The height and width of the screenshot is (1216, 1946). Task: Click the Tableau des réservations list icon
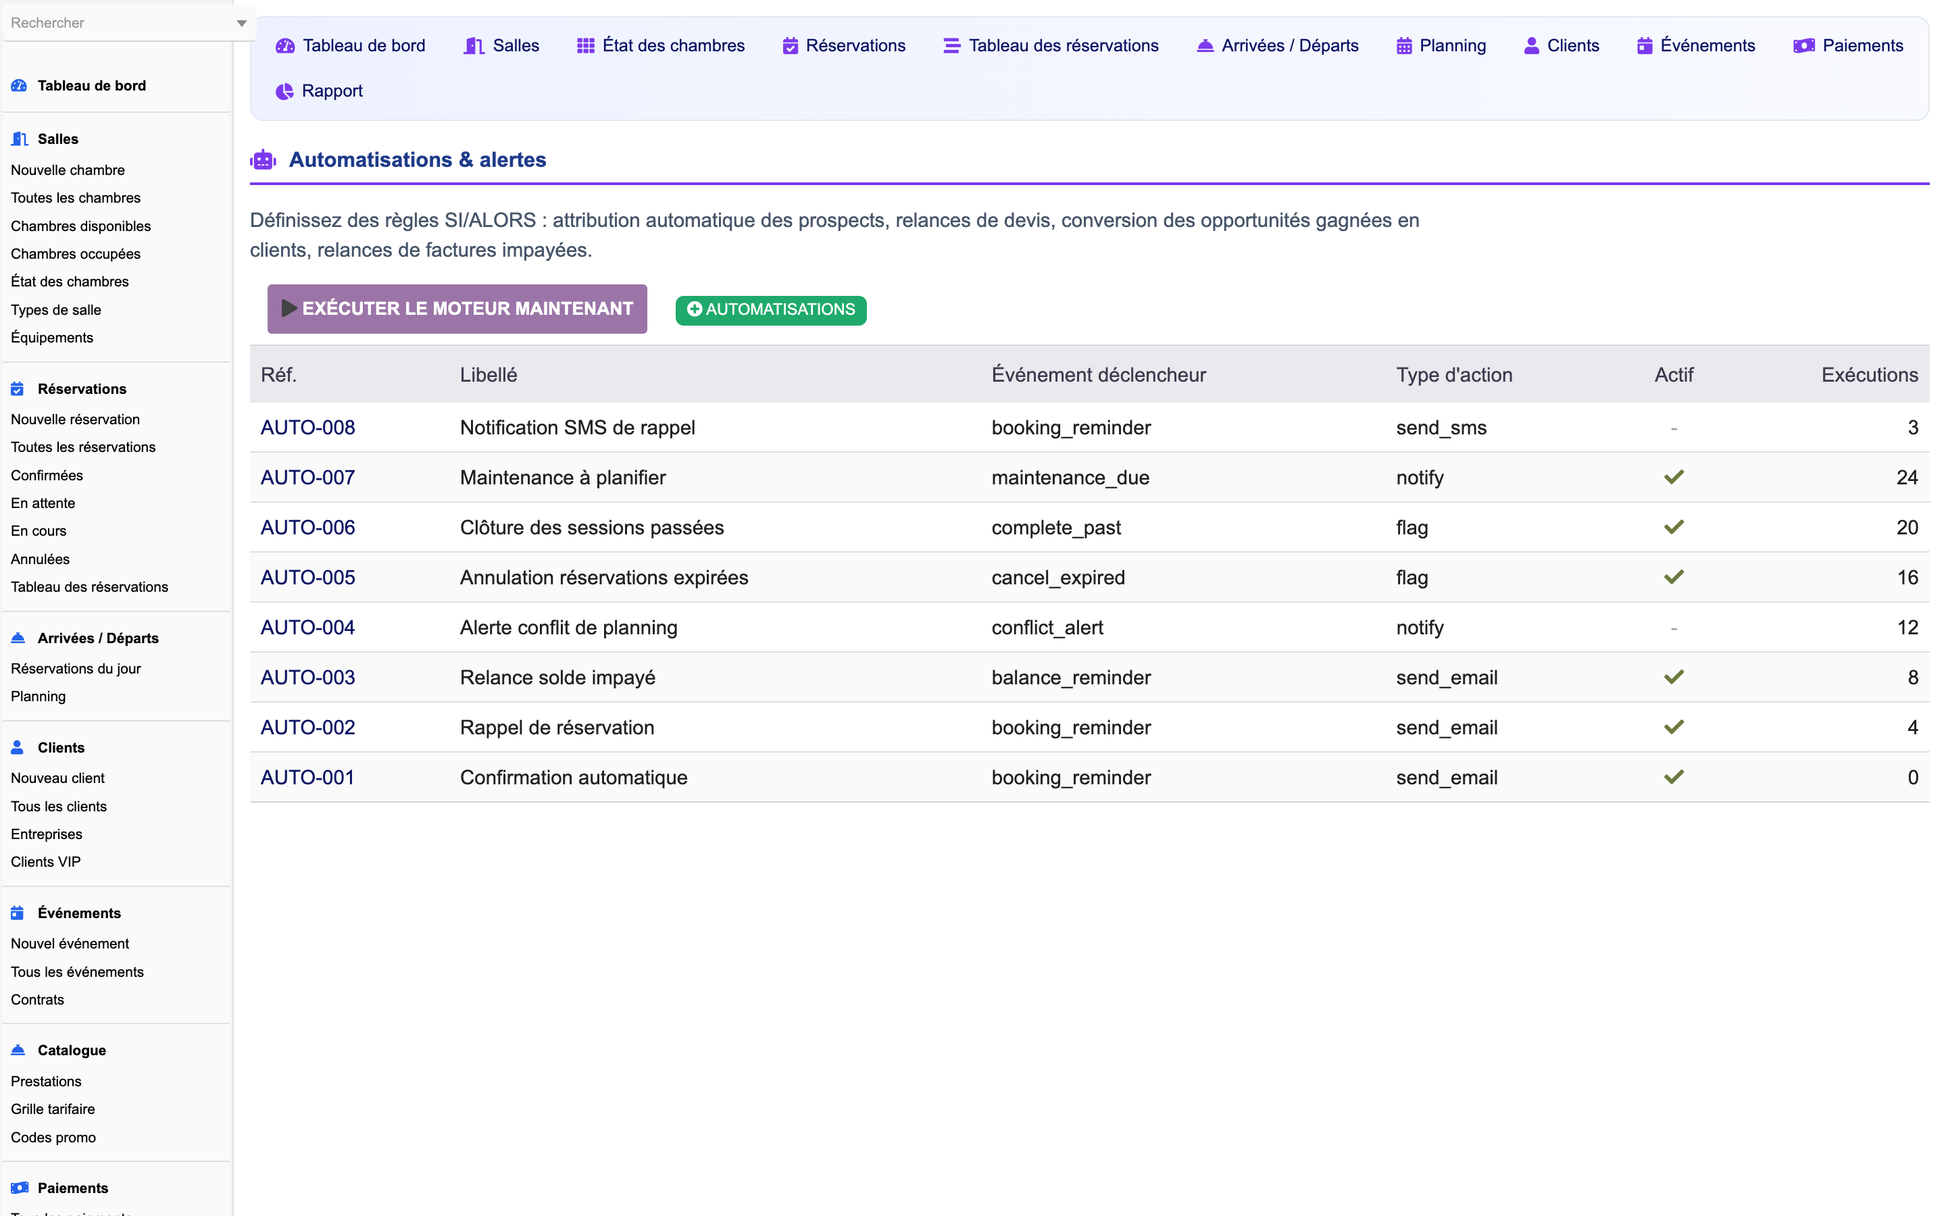(x=951, y=46)
